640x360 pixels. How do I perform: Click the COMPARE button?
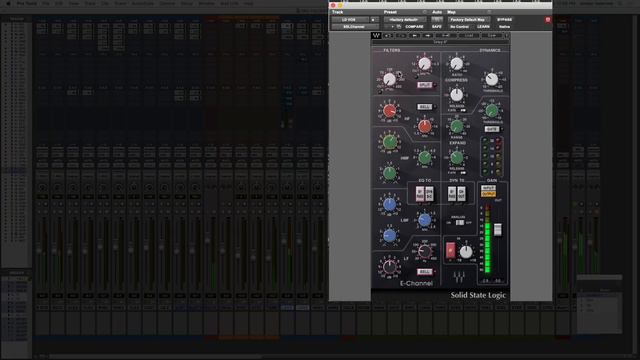point(414,27)
